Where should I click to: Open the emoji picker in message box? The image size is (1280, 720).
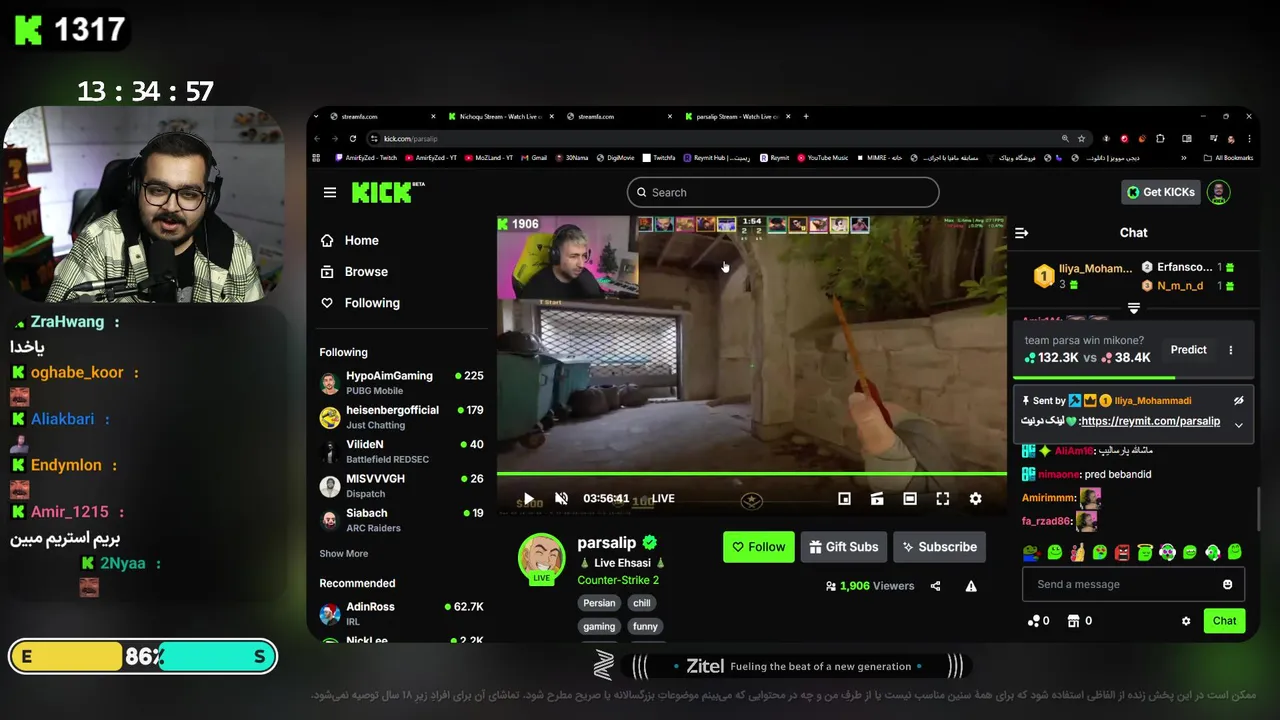pos(1228,584)
